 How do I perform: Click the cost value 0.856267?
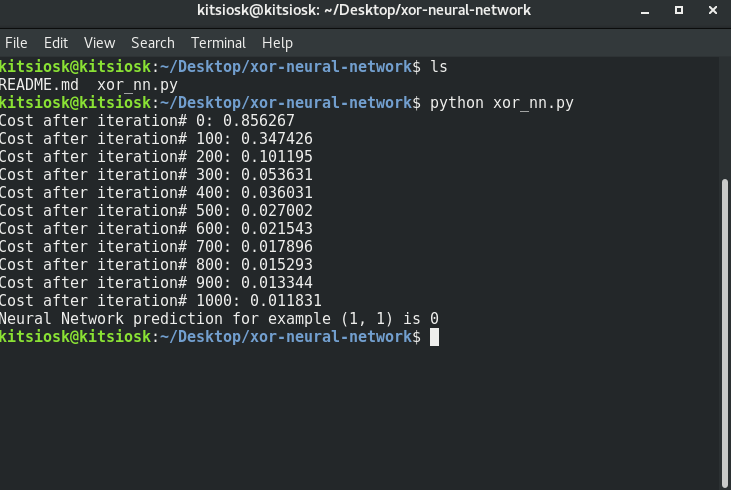point(259,121)
